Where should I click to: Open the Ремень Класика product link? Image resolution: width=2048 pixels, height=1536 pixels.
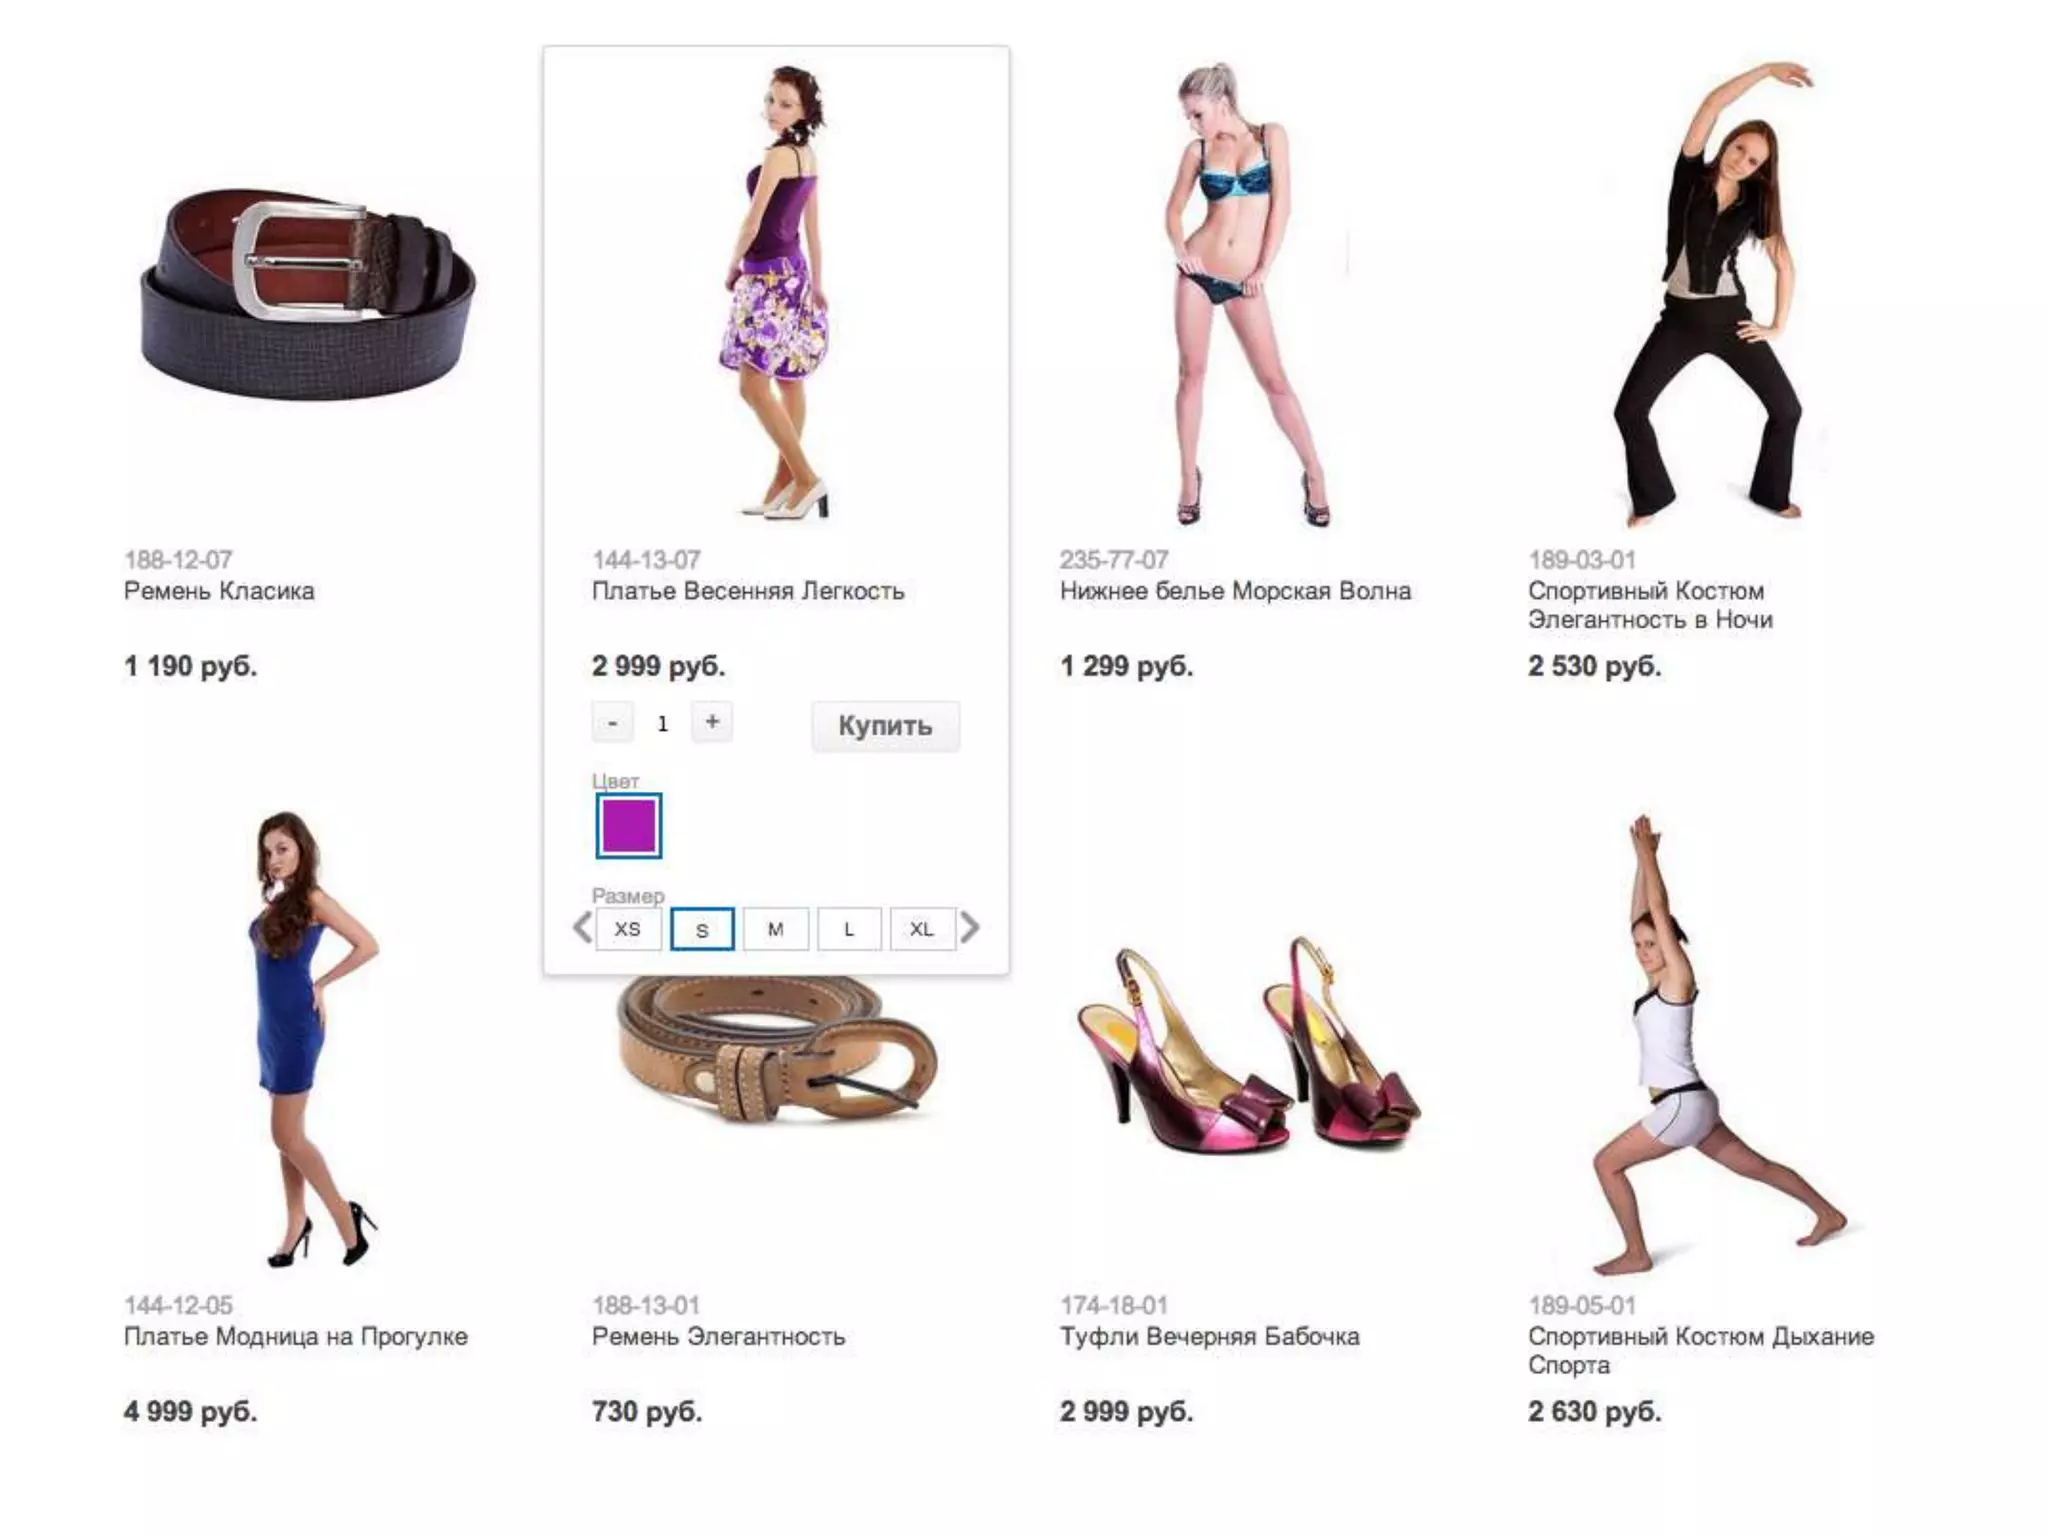[219, 591]
